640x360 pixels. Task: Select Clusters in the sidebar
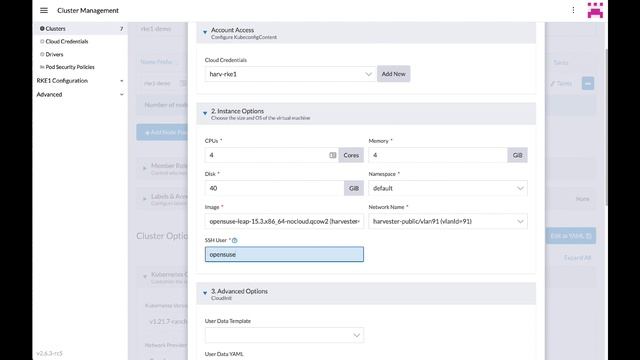point(56,29)
